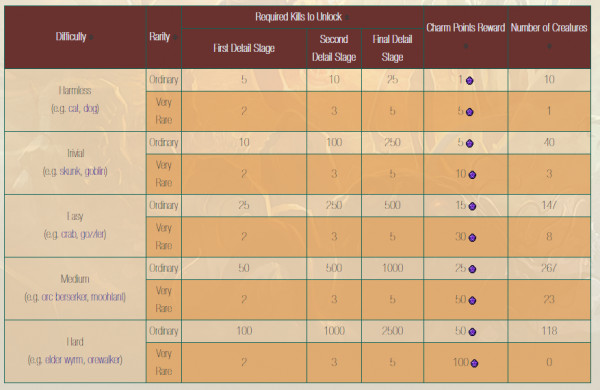Open the gozzler creature link

click(92, 234)
